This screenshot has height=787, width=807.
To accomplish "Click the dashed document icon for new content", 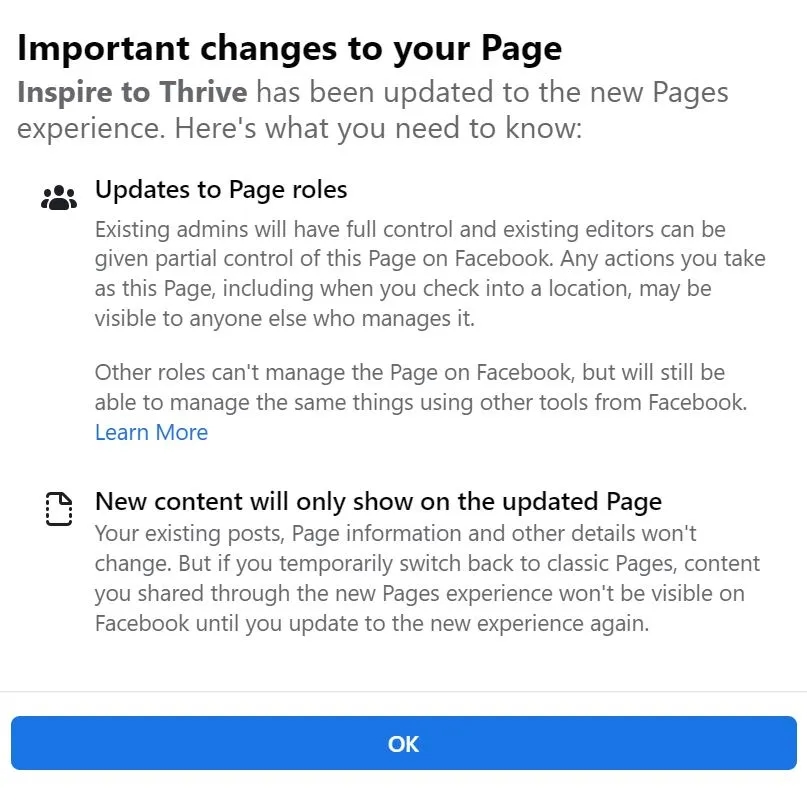I will [x=59, y=509].
